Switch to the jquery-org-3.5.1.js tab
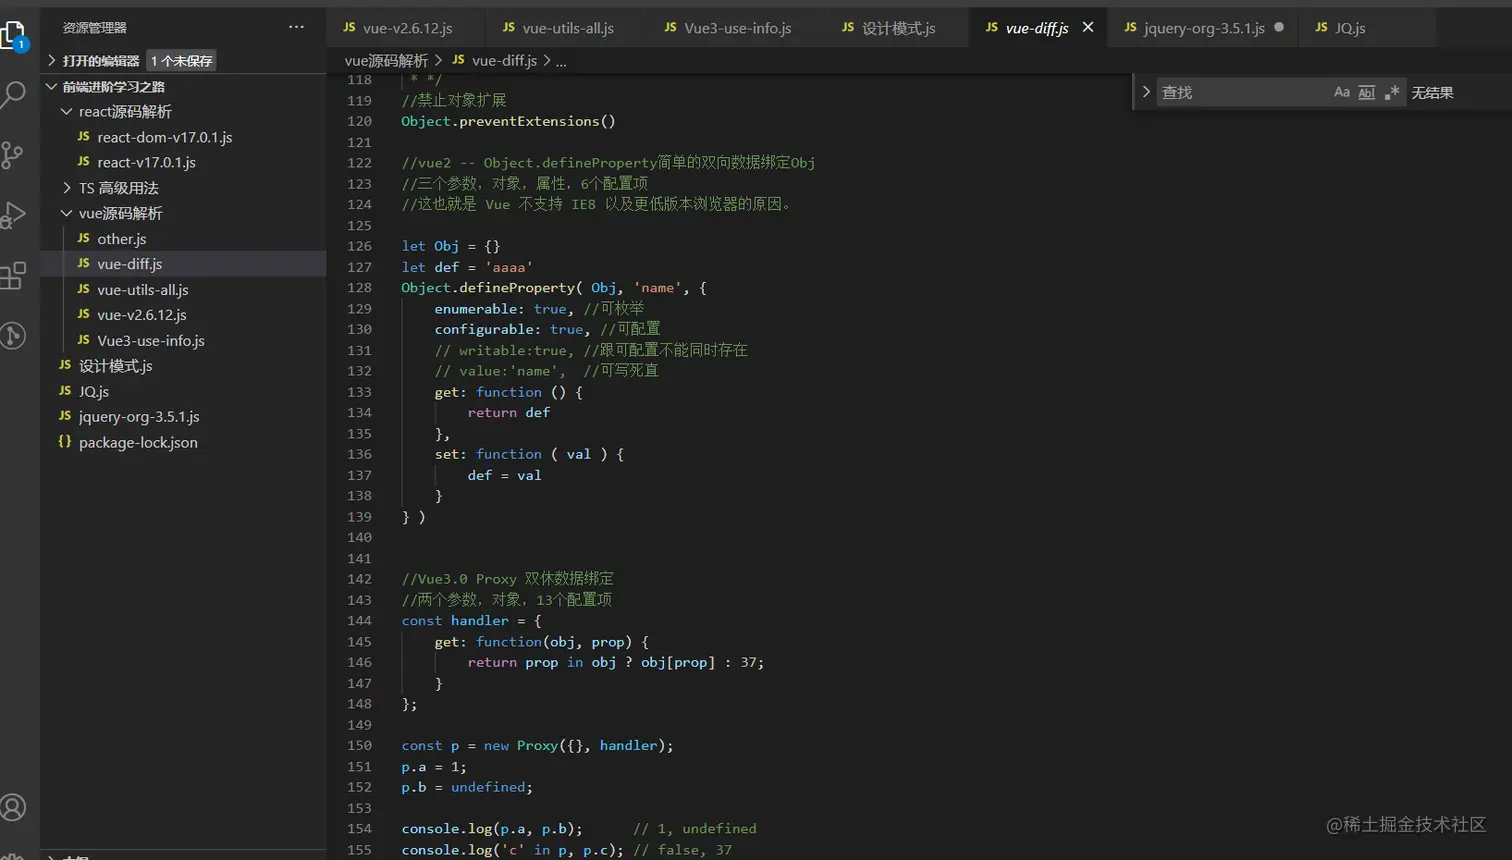 (x=1203, y=27)
